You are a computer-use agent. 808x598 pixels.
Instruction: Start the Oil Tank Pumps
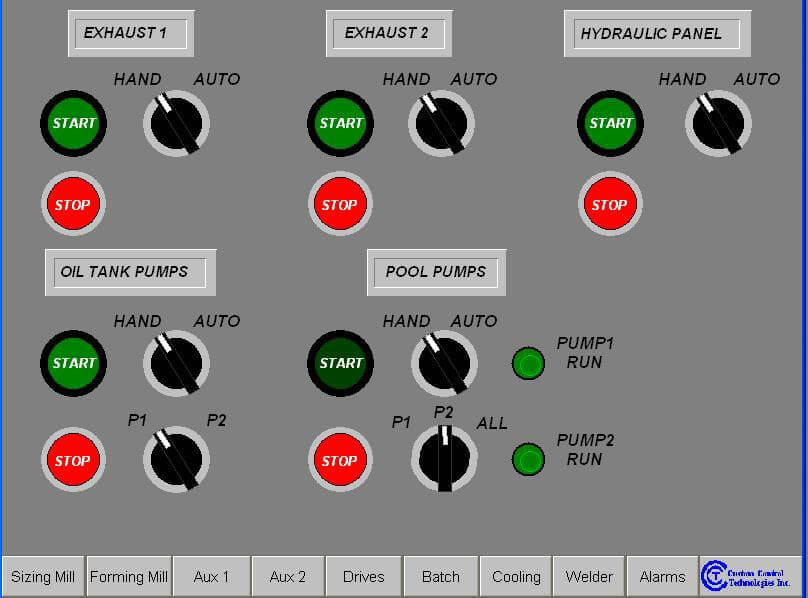(x=73, y=363)
